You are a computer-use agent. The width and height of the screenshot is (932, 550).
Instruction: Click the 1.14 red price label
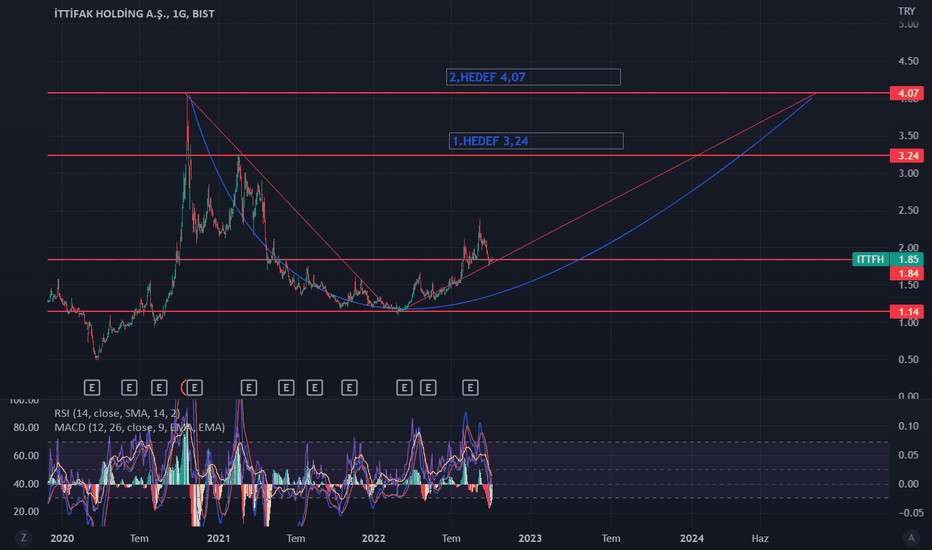click(907, 312)
